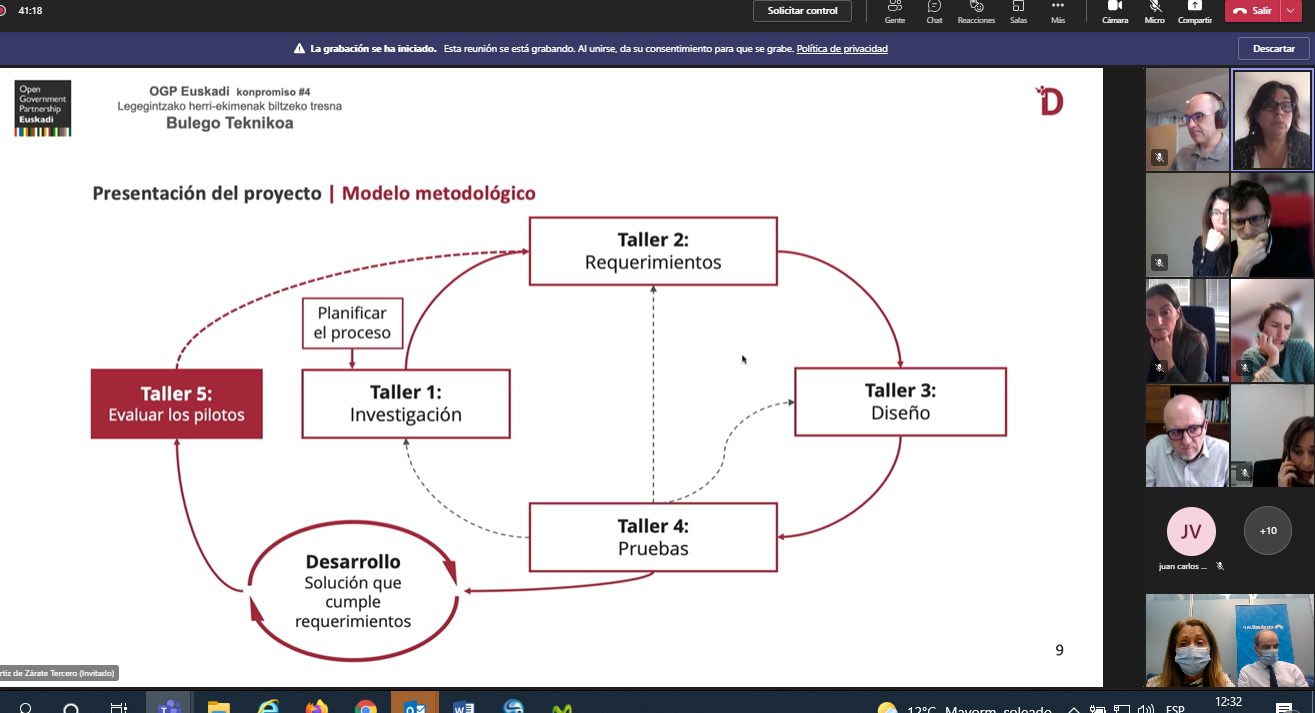Image resolution: width=1315 pixels, height=713 pixels.
Task: Click the Solicitar control button
Action: coord(802,11)
